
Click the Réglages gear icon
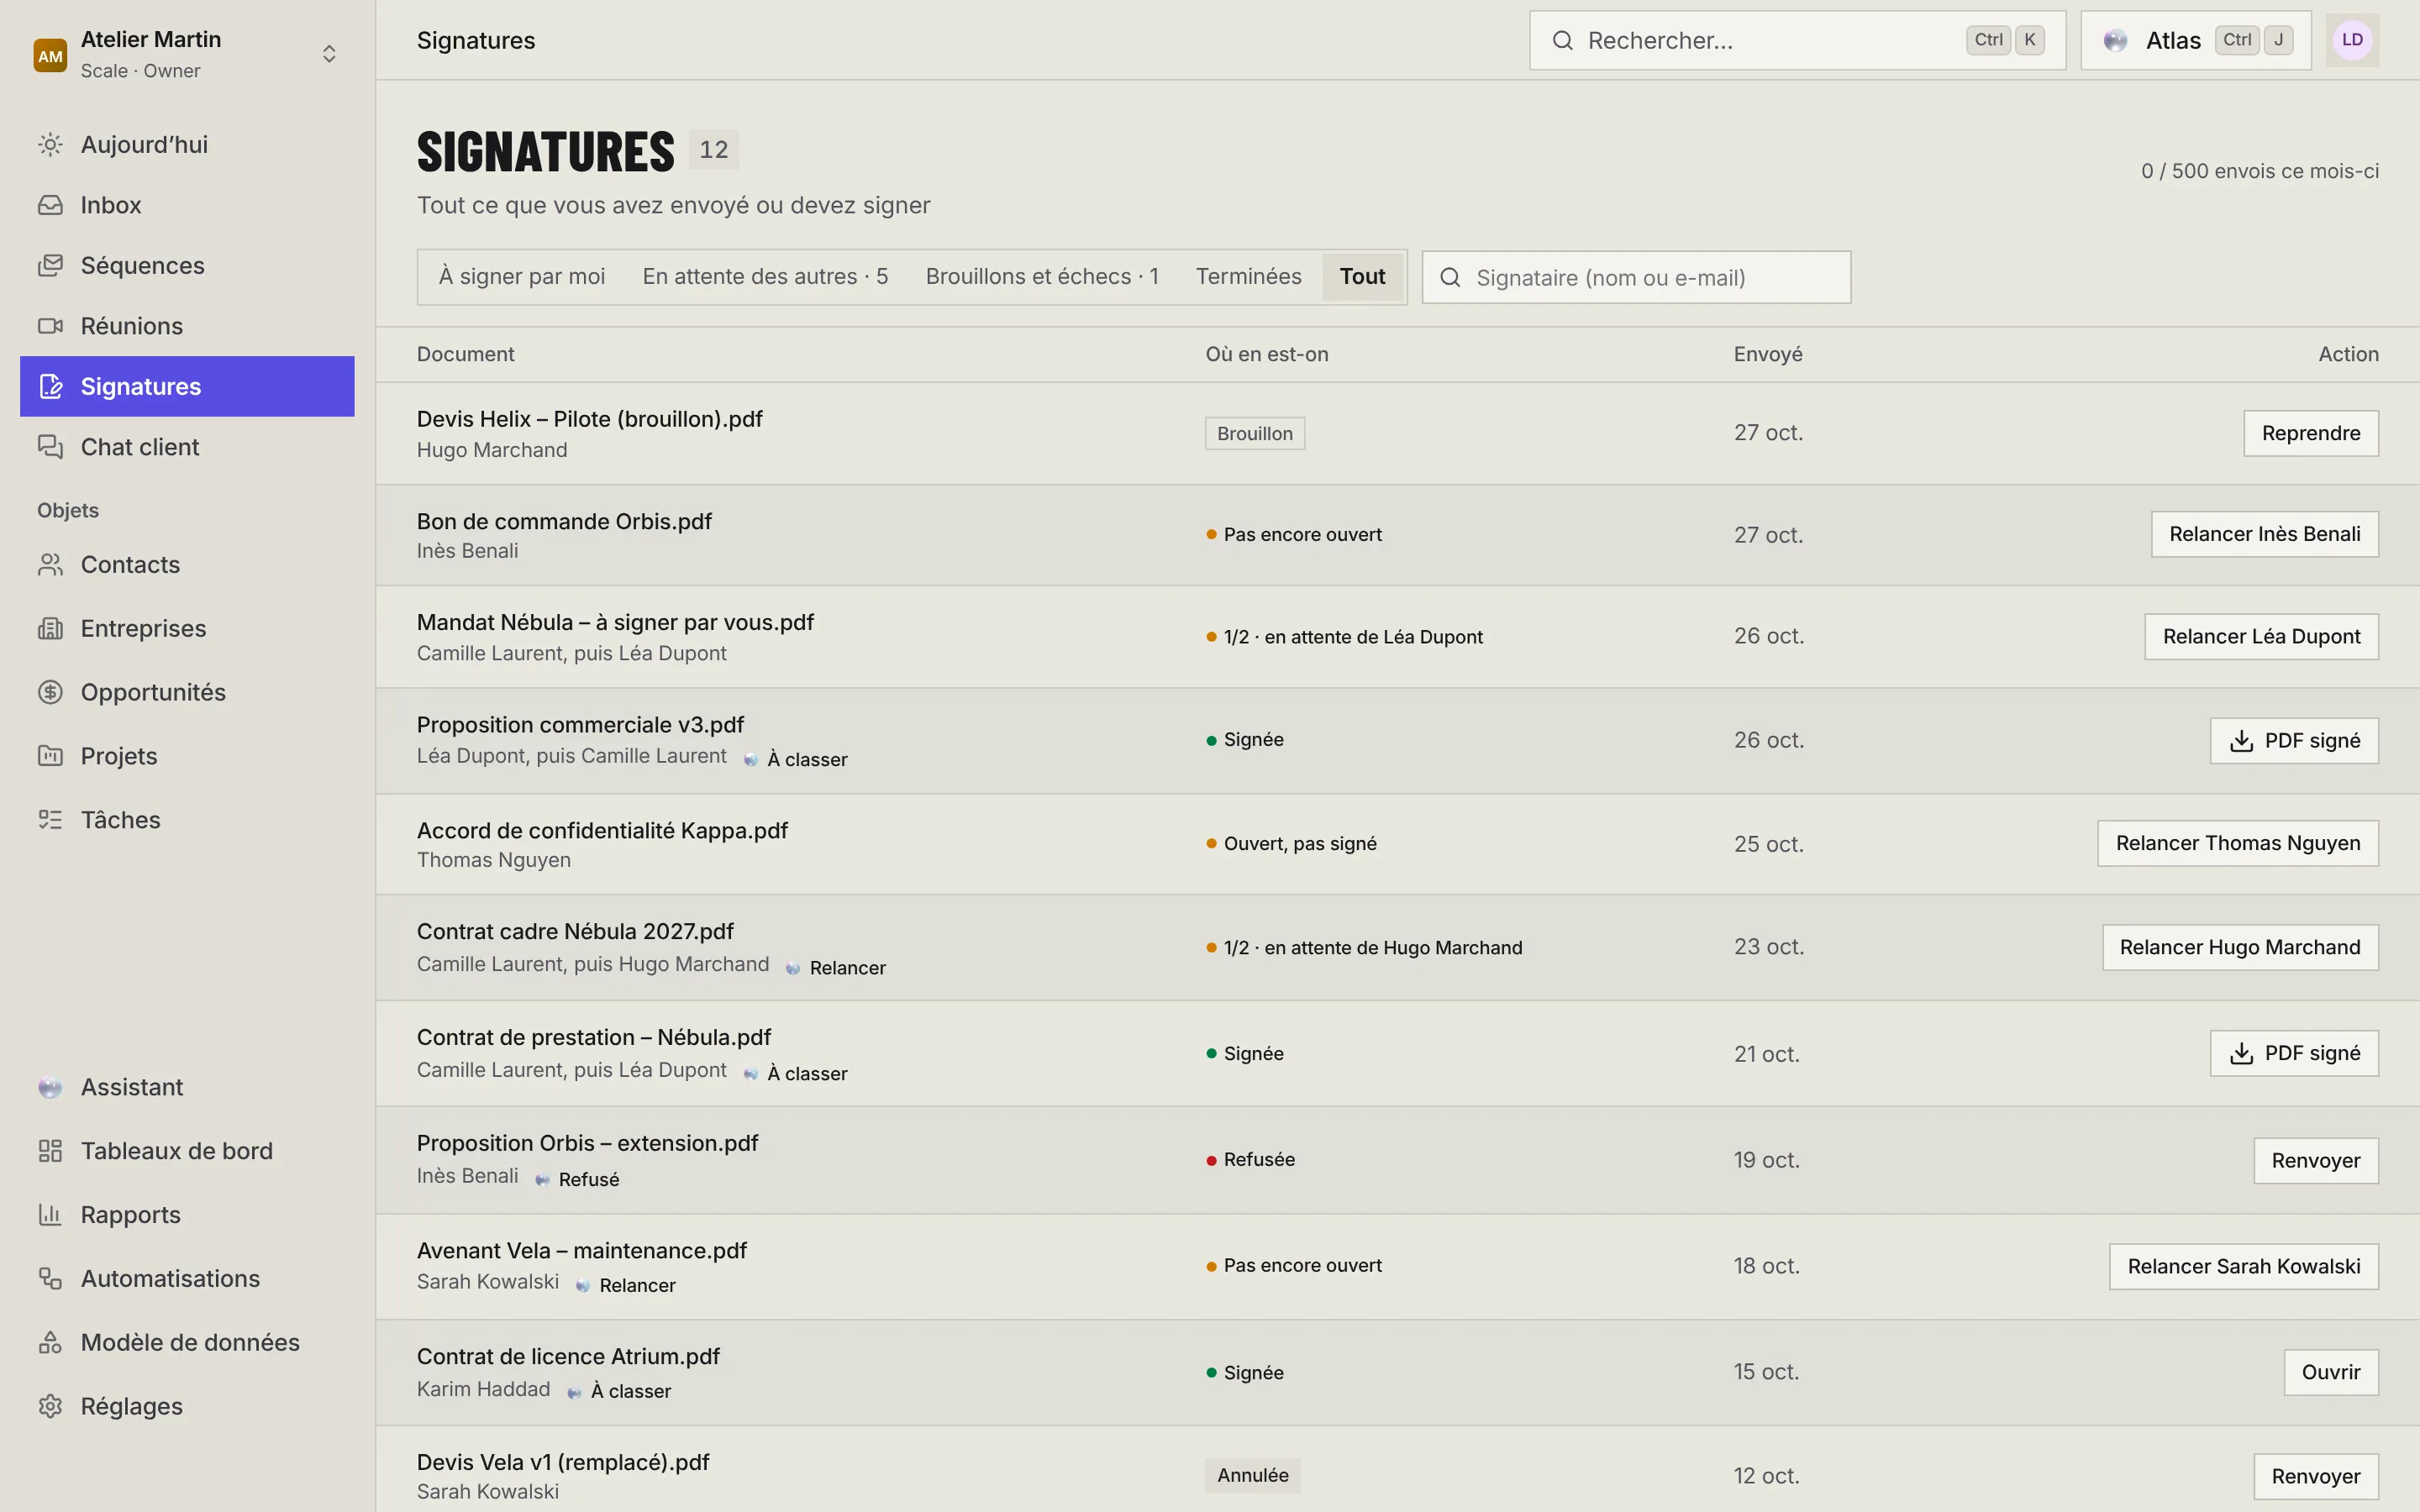(50, 1406)
